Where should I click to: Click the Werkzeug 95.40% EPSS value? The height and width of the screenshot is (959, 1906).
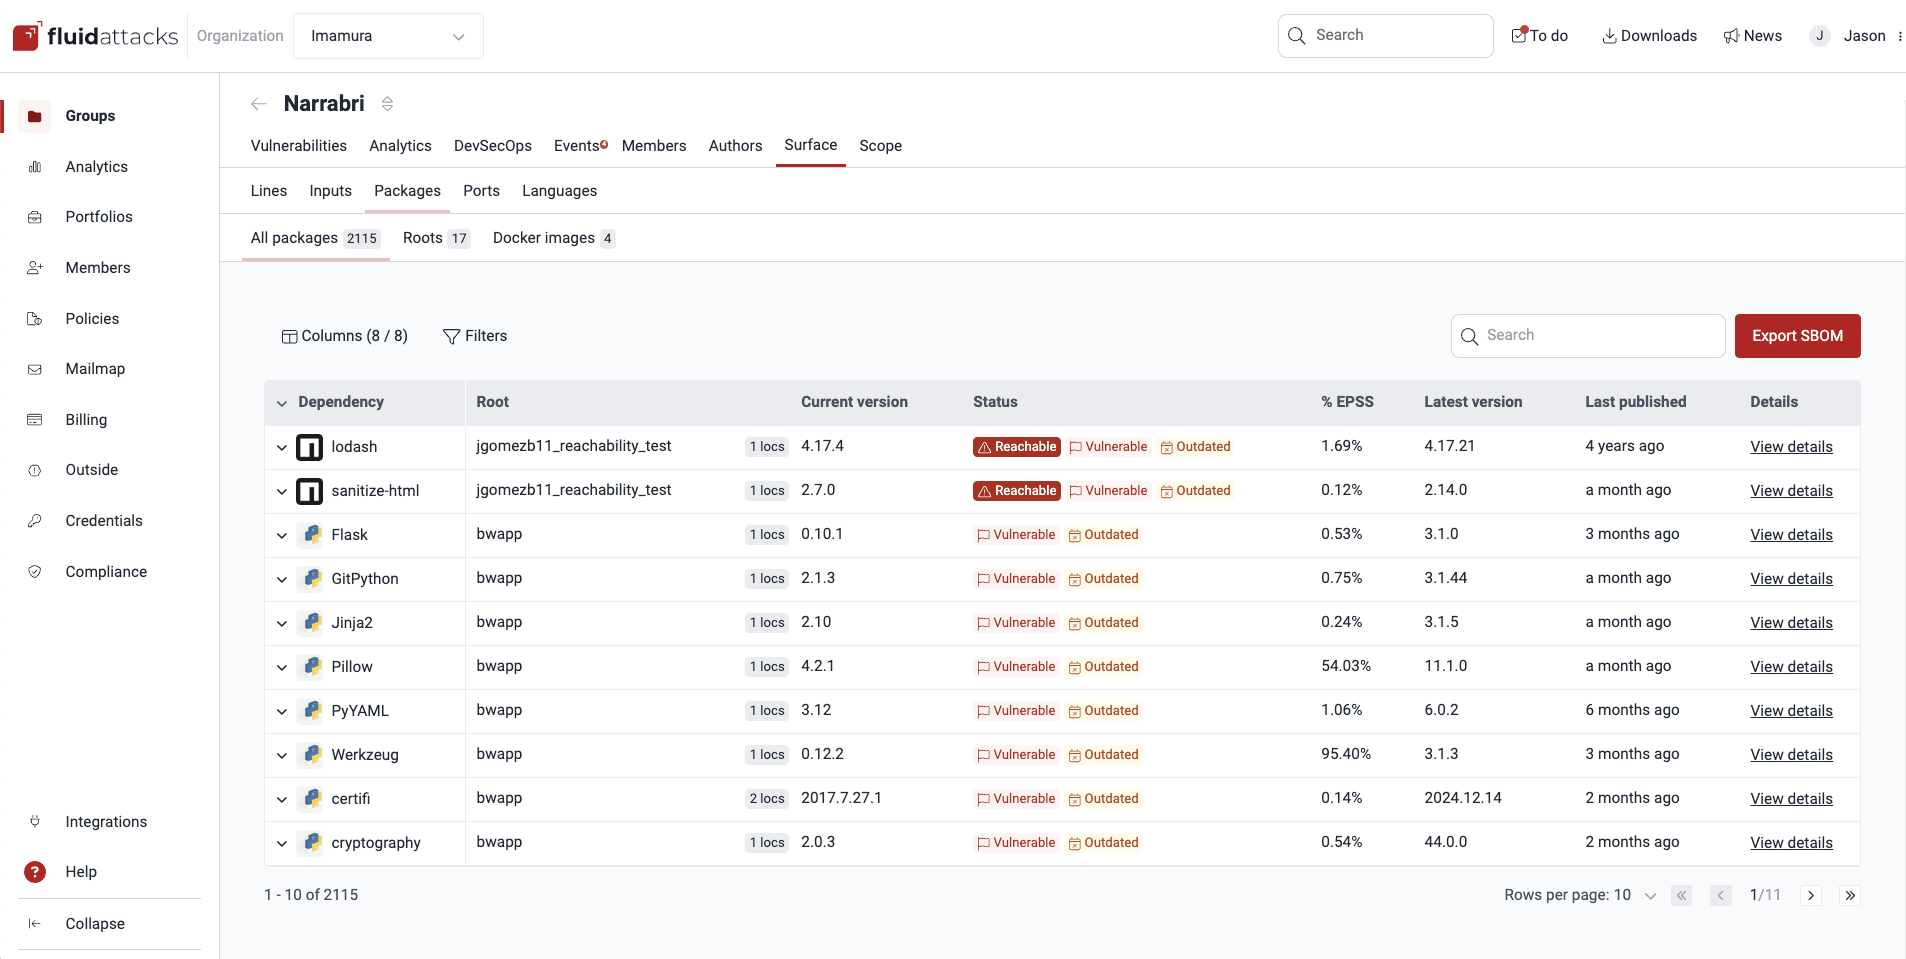coord(1346,754)
